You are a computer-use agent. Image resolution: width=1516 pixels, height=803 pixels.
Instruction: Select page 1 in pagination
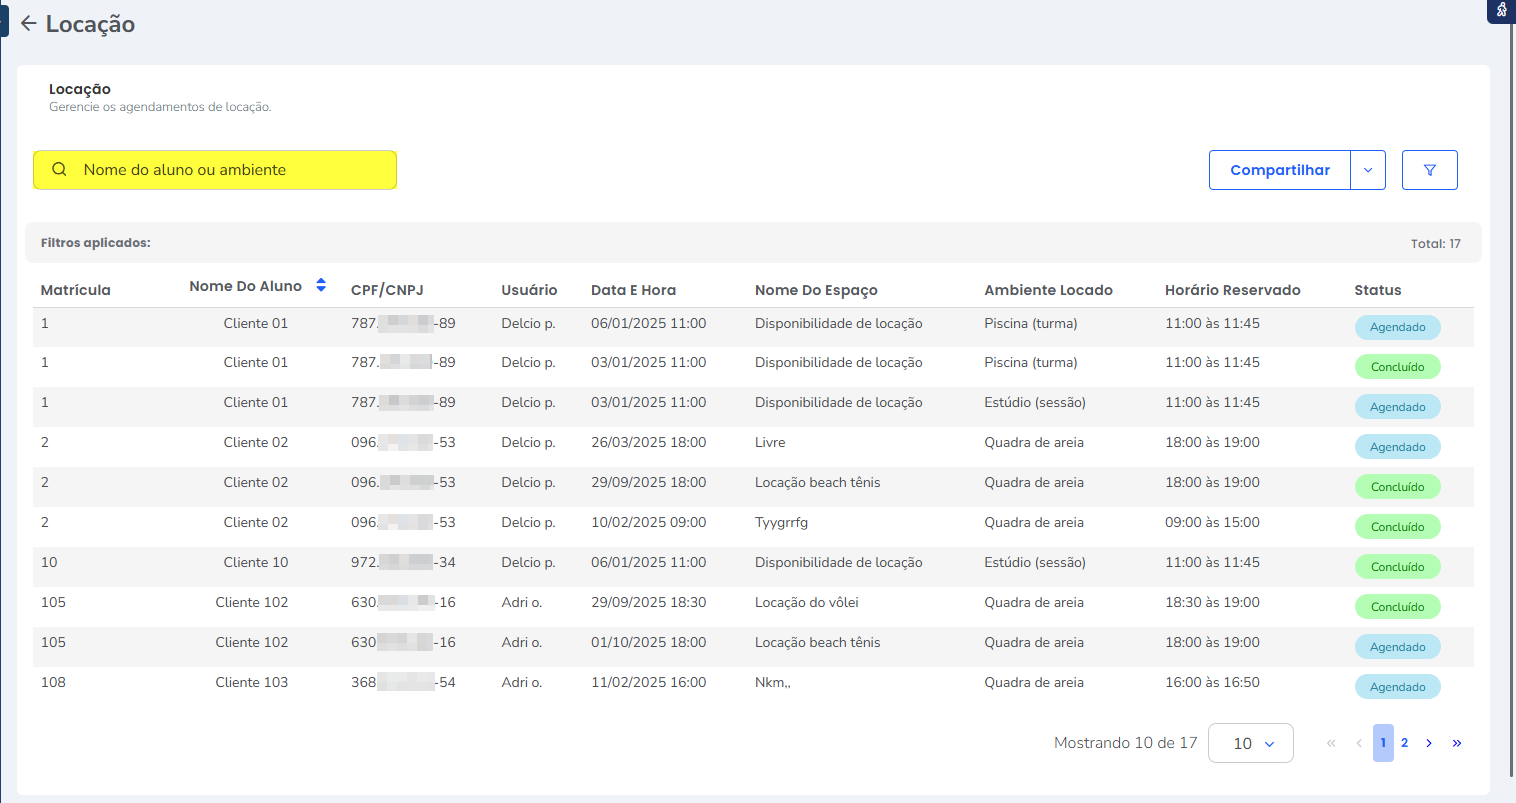[1383, 743]
